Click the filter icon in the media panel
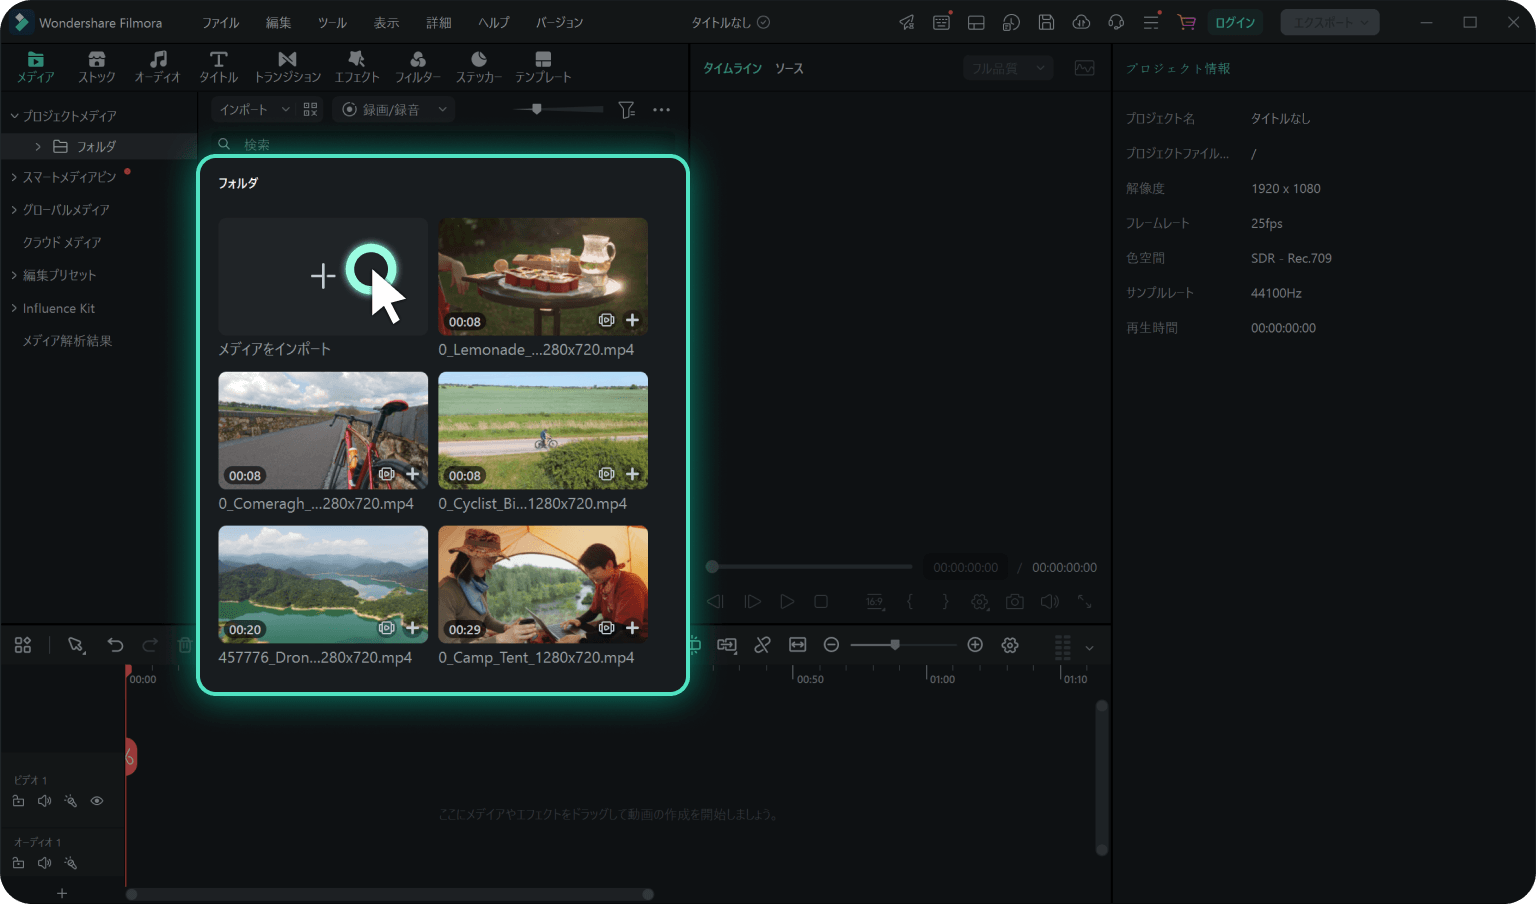Screen dimensions: 1536x904 [626, 110]
